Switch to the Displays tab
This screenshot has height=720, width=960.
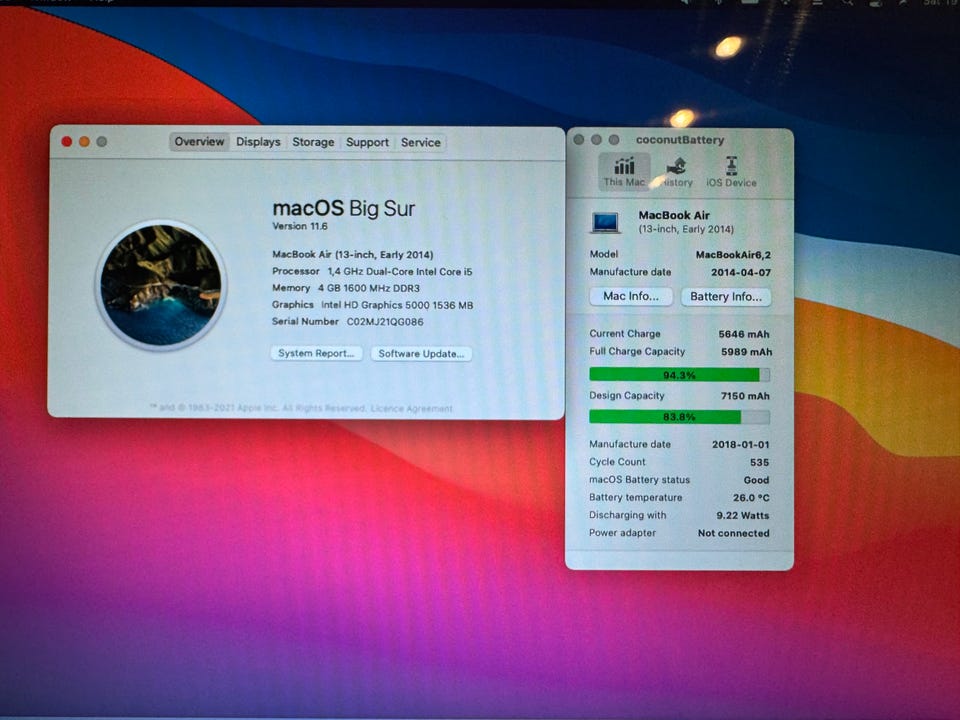[x=258, y=141]
